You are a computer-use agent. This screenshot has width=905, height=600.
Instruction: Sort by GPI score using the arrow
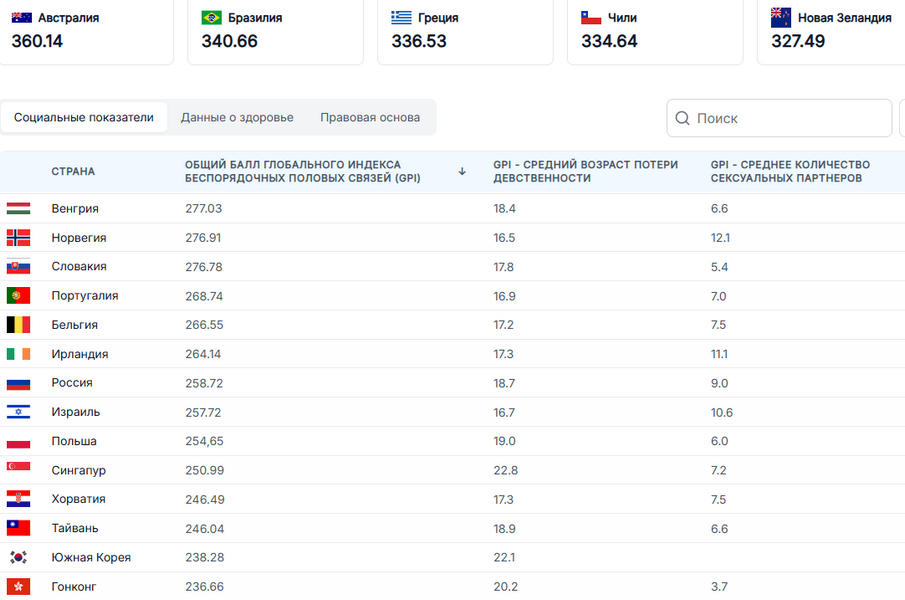coord(462,171)
